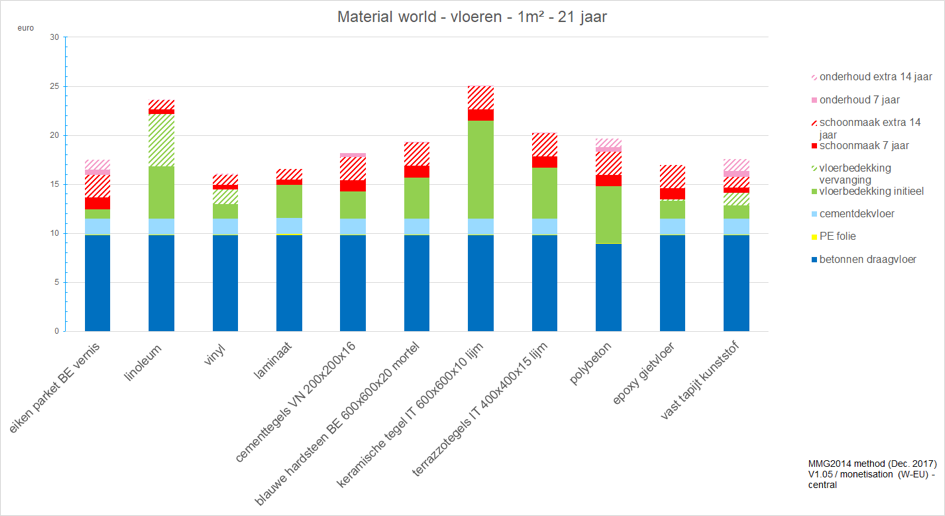The height and width of the screenshot is (516, 945).
Task: Click the y-axis value 5
Action: pyautogui.click(x=57, y=282)
